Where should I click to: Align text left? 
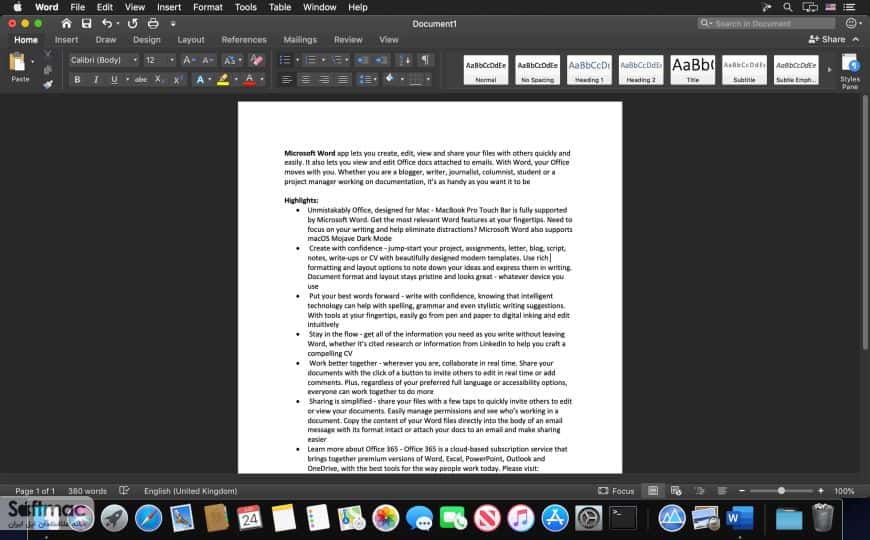pos(286,80)
